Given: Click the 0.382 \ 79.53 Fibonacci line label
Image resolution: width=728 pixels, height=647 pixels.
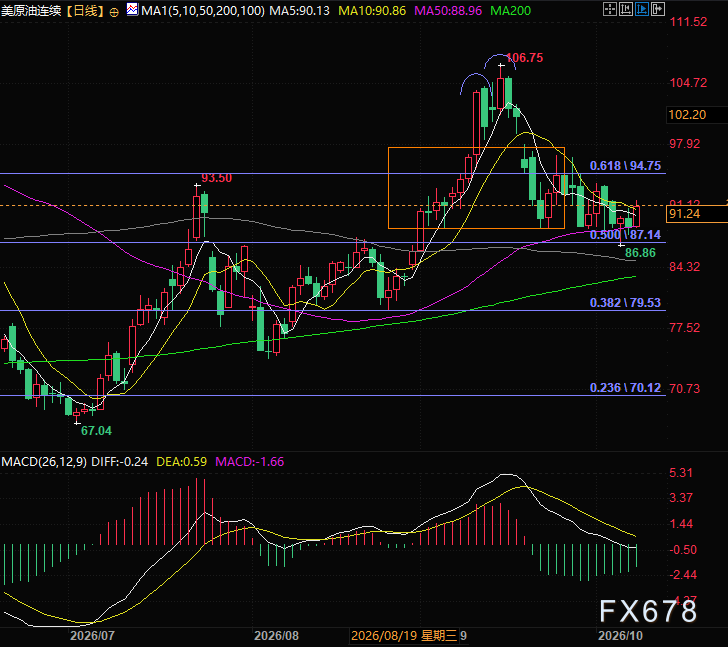Looking at the screenshot, I should coord(625,303).
